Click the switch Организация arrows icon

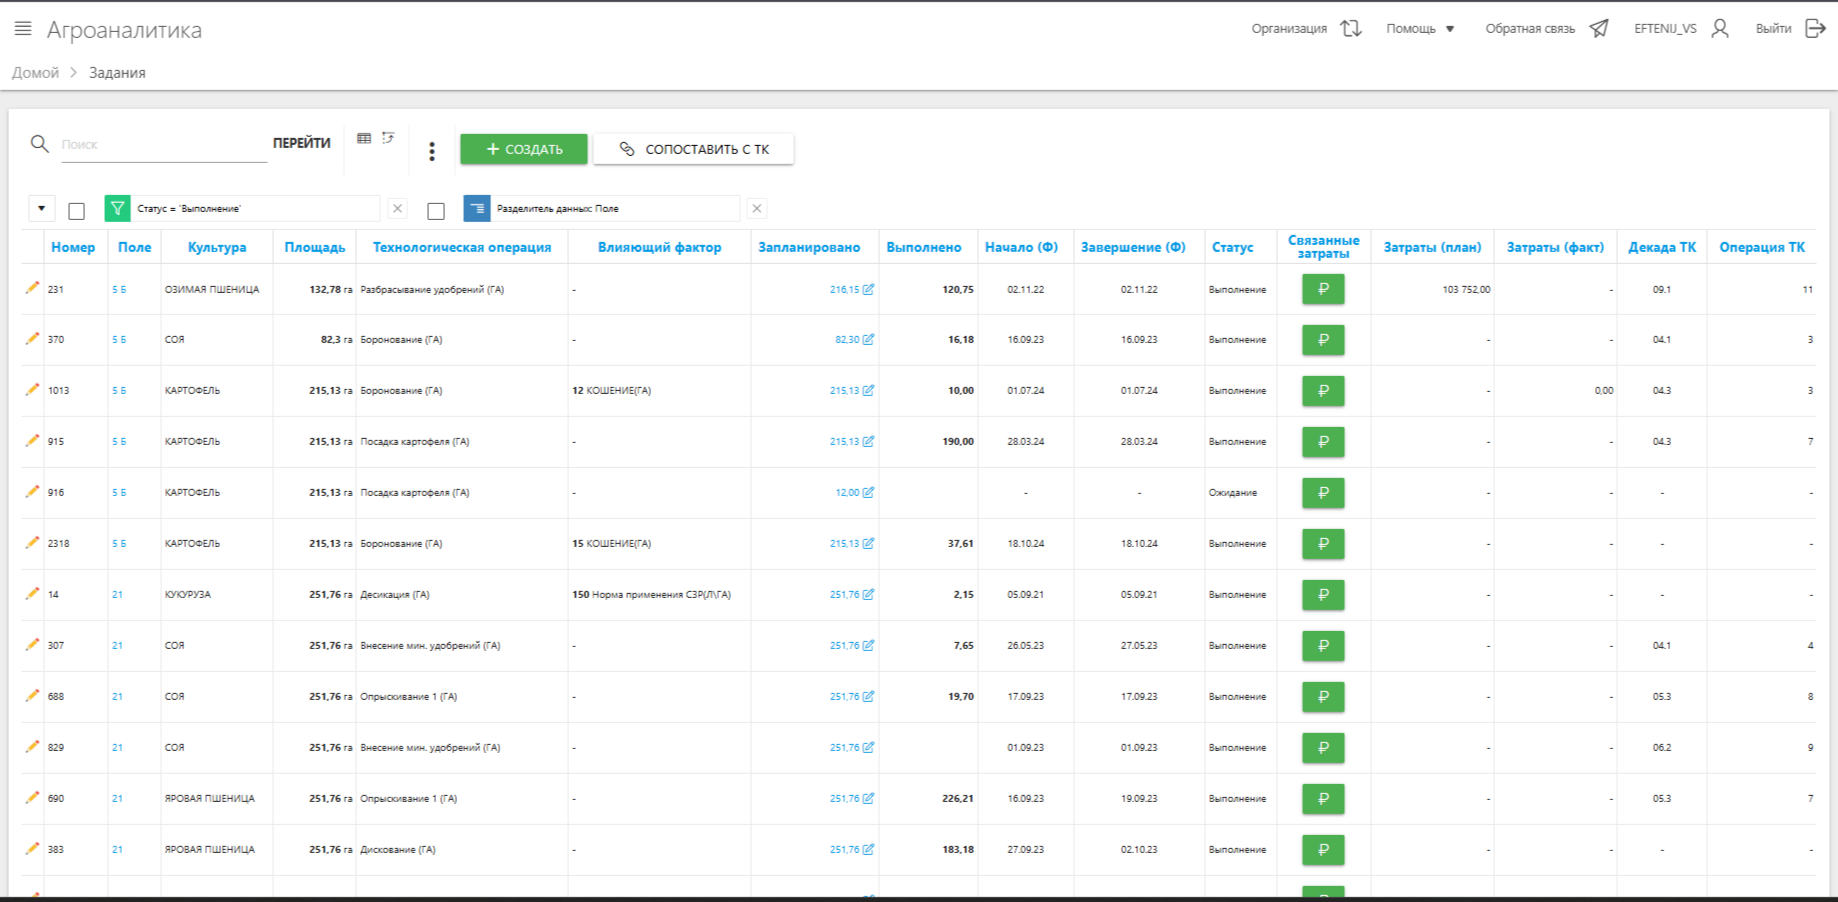1351,29
